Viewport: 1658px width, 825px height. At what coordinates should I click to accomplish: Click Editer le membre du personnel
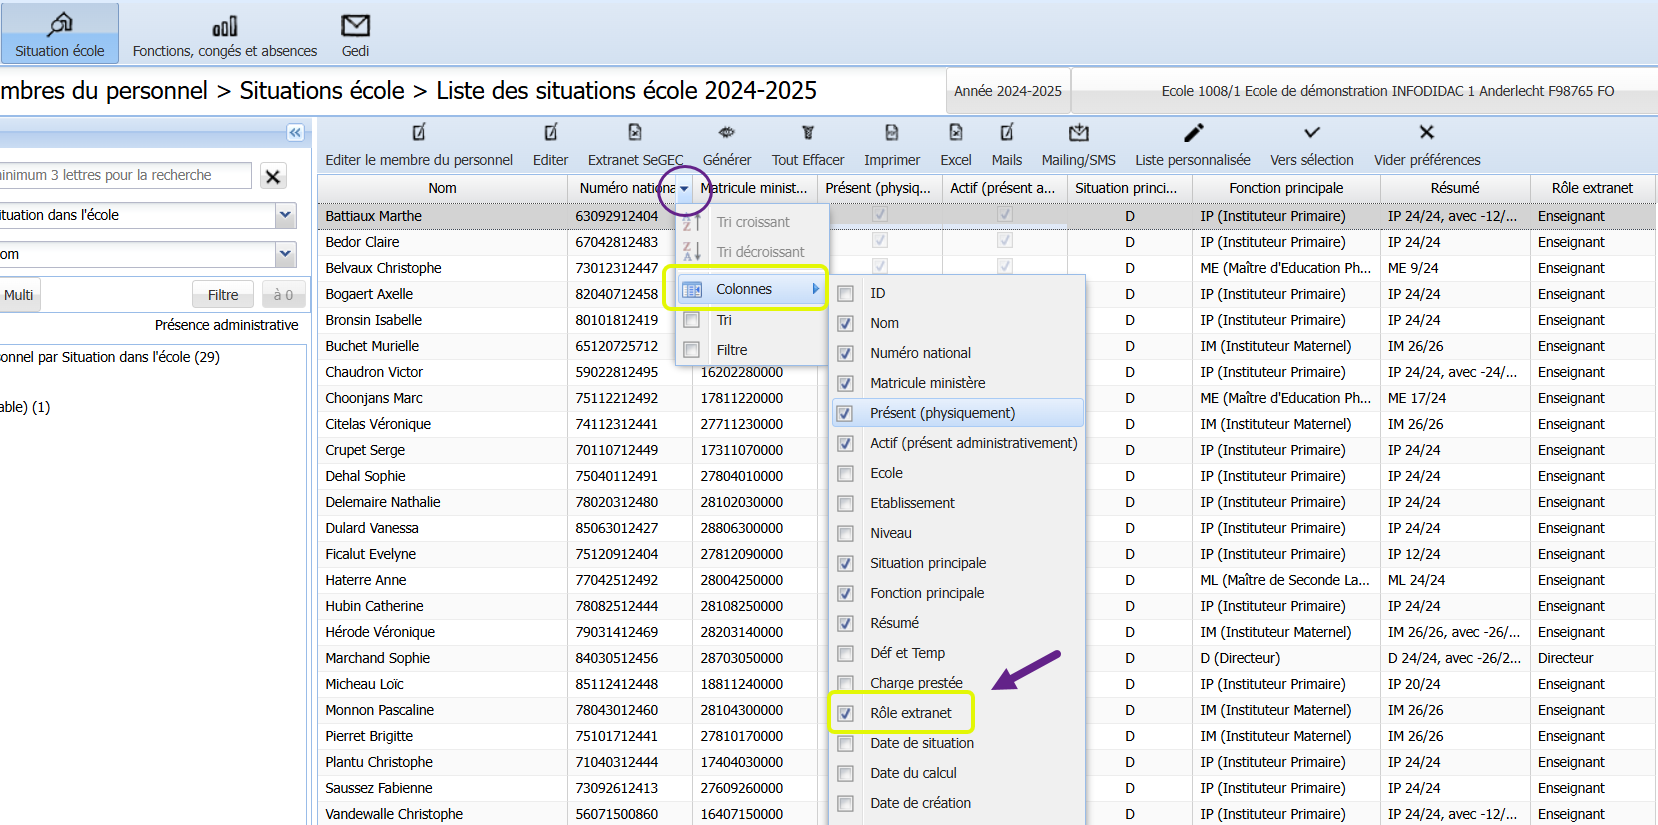(419, 145)
